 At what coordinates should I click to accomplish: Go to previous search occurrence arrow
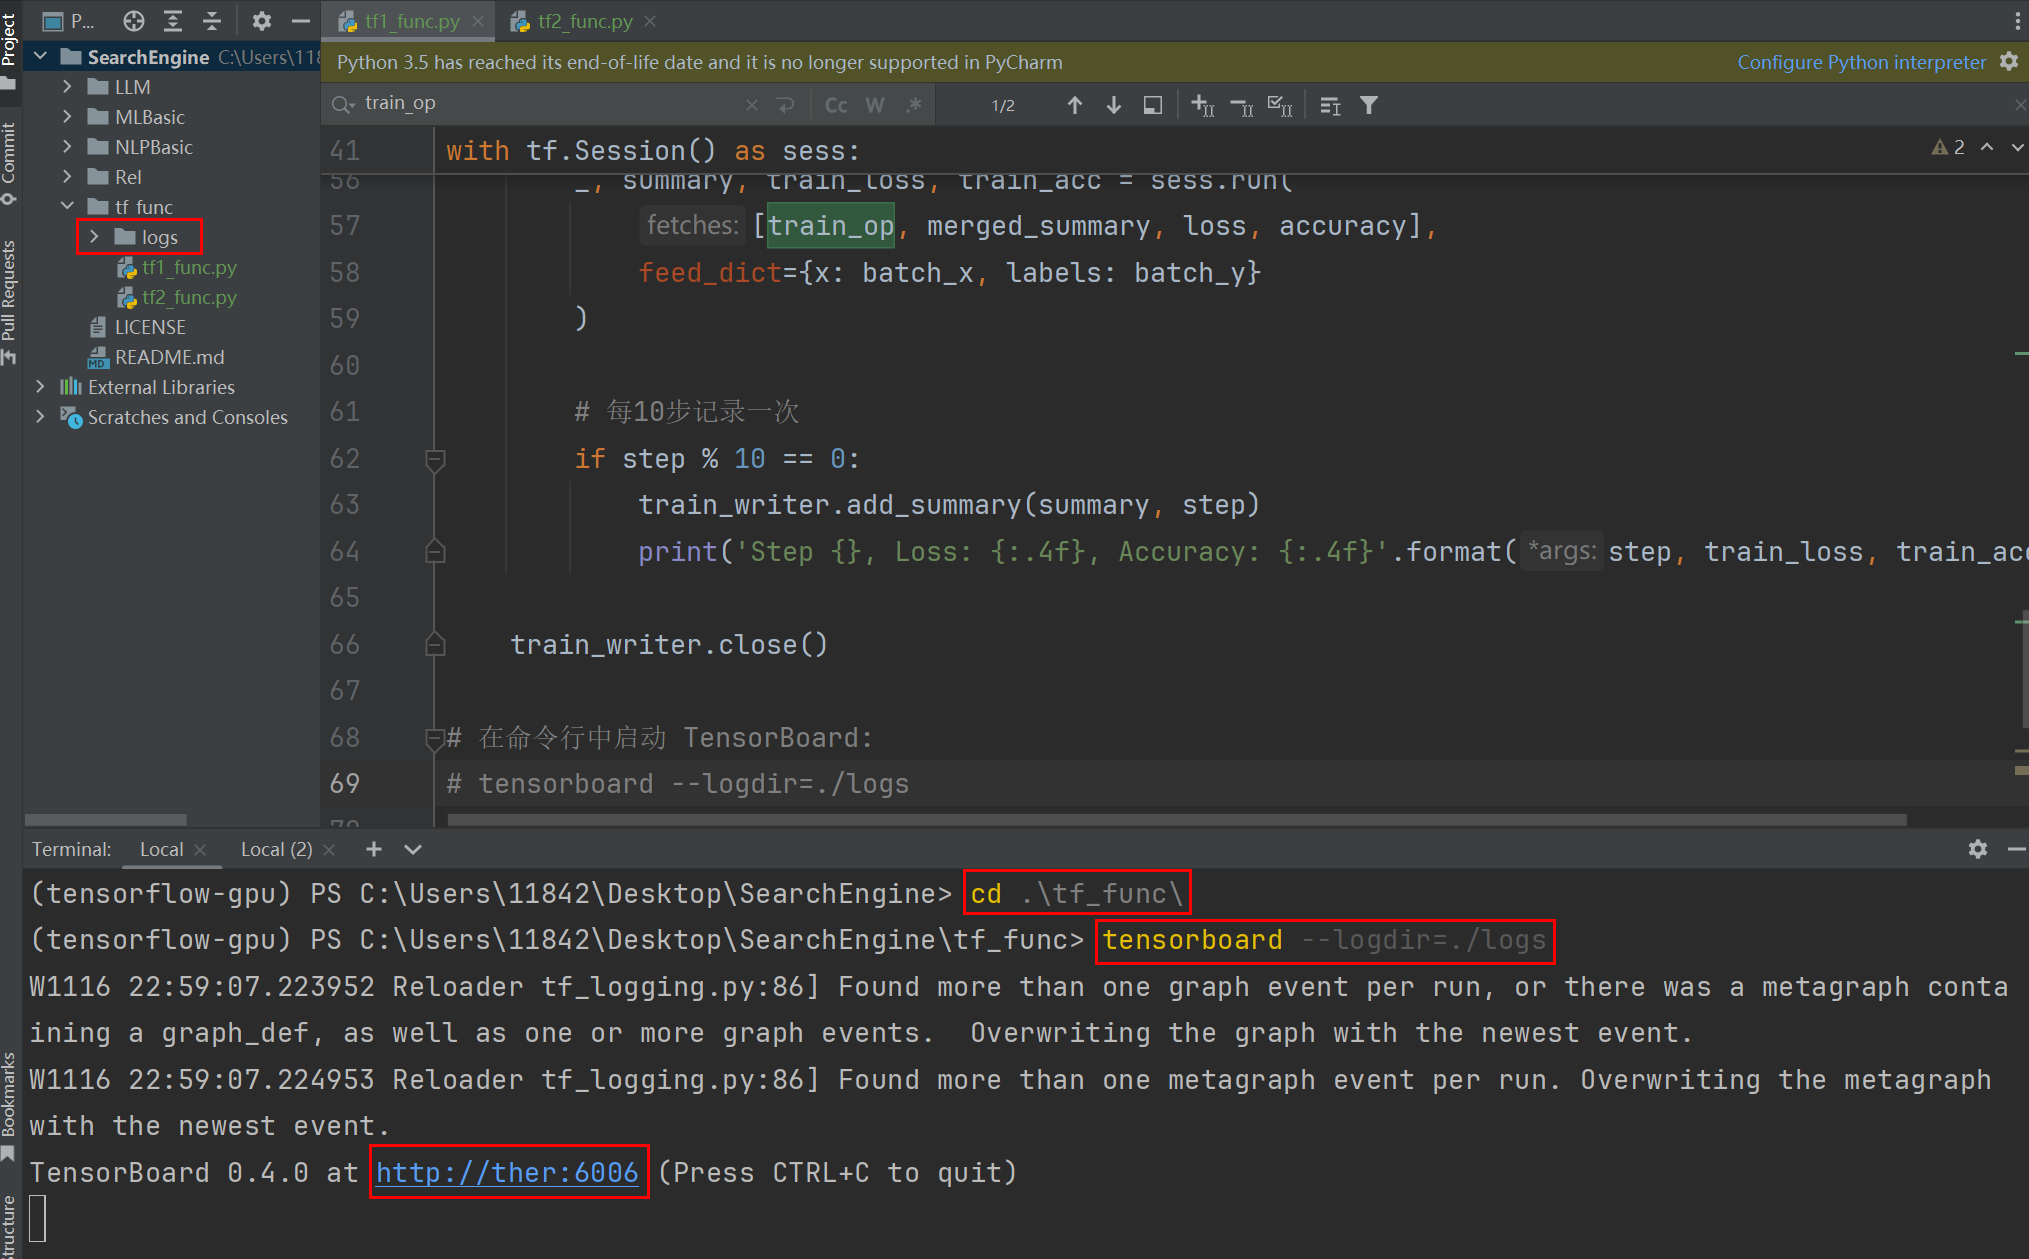[1075, 105]
